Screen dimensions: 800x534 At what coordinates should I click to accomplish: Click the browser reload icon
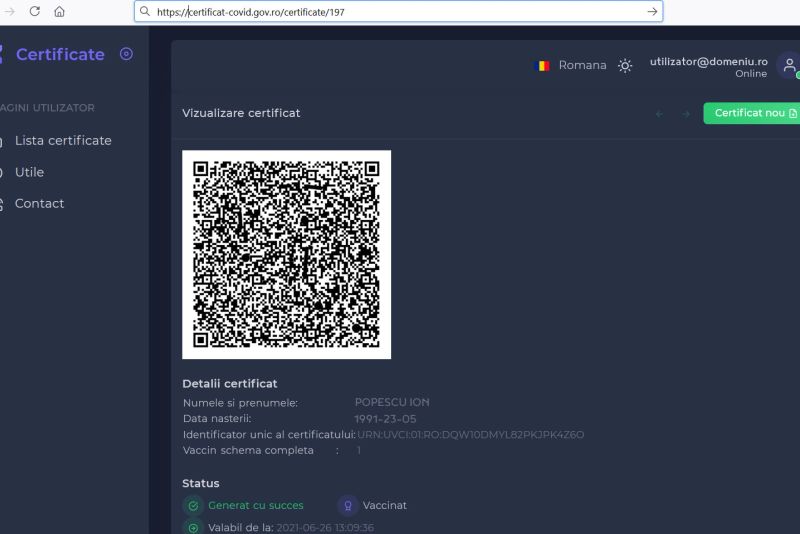point(35,11)
